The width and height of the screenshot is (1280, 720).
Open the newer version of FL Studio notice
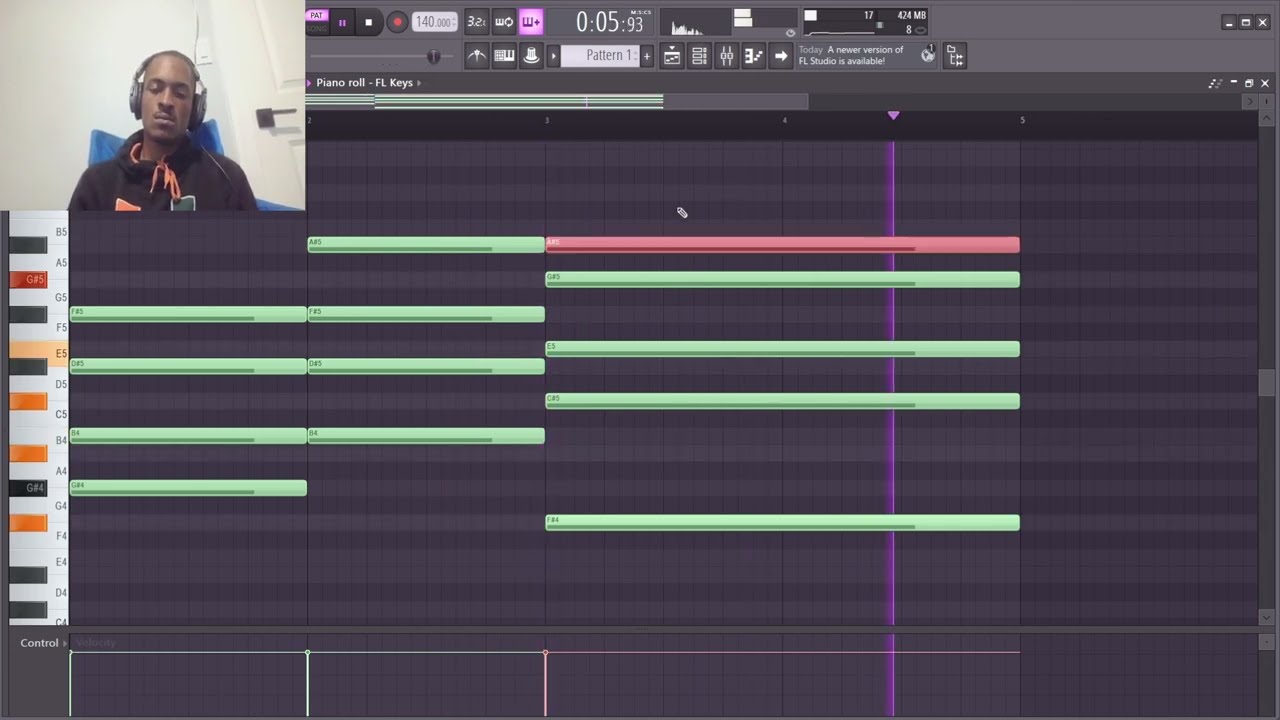(x=851, y=56)
